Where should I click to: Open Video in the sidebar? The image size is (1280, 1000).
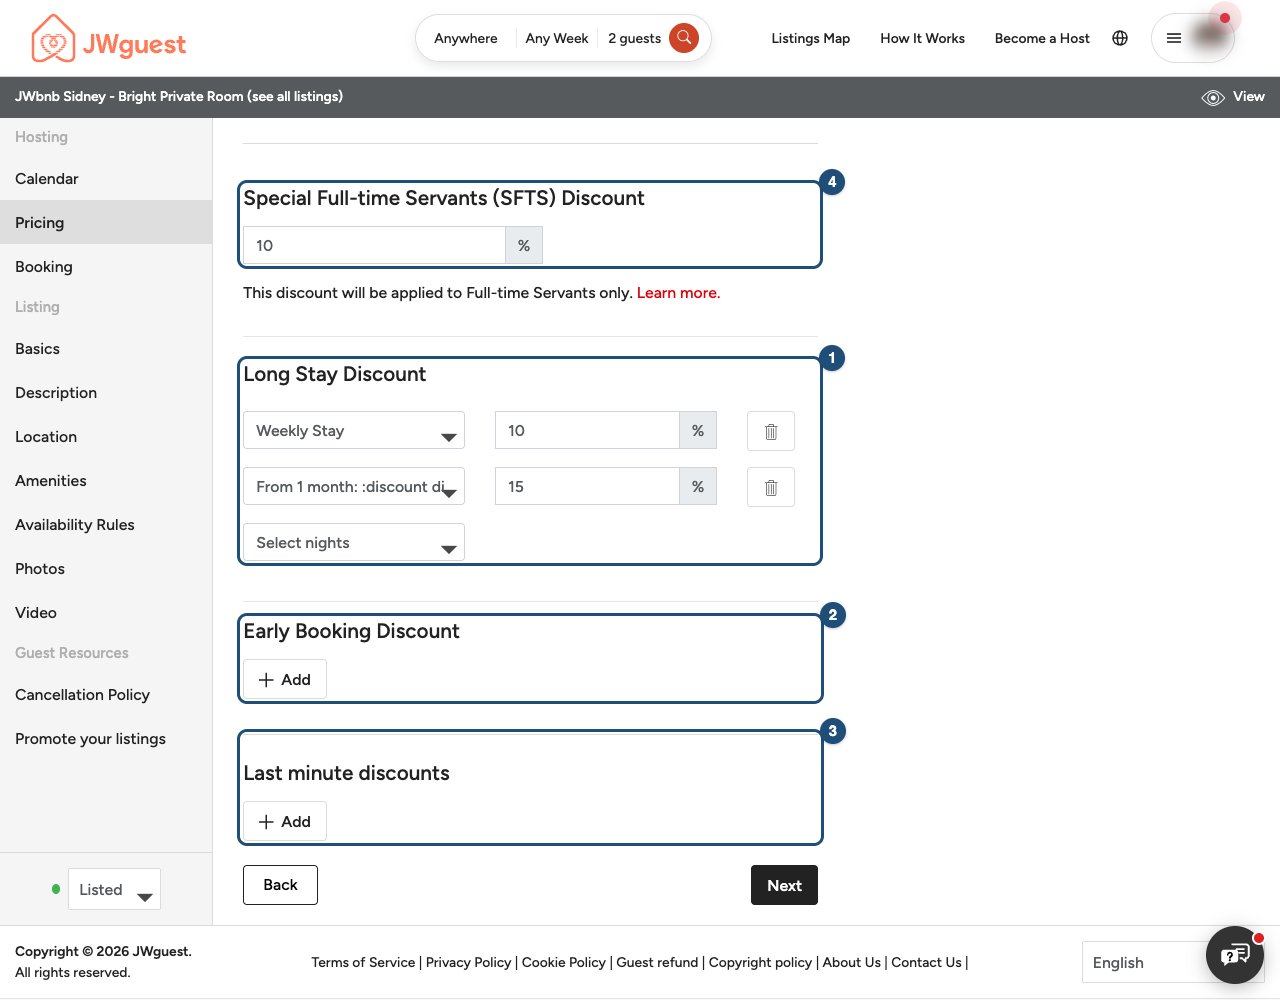pyautogui.click(x=106, y=613)
